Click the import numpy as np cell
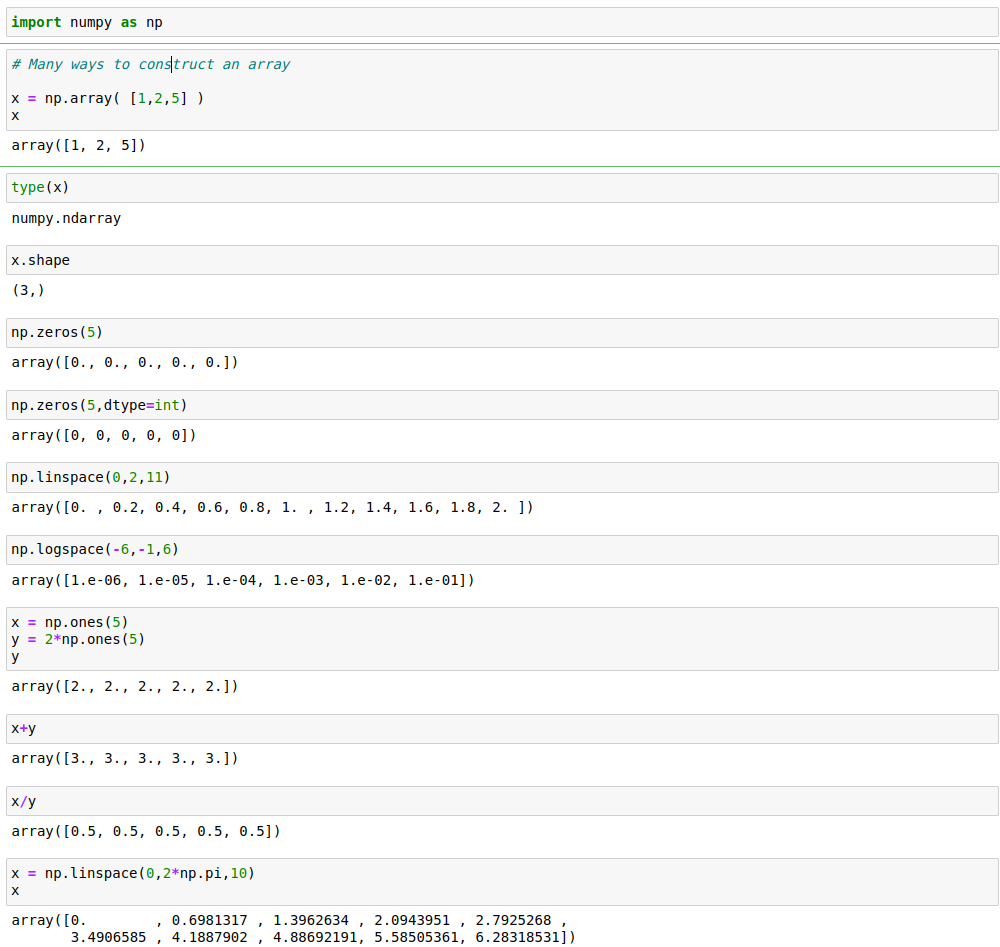Screen dimensions: 1000x947 pyautogui.click(x=500, y=22)
